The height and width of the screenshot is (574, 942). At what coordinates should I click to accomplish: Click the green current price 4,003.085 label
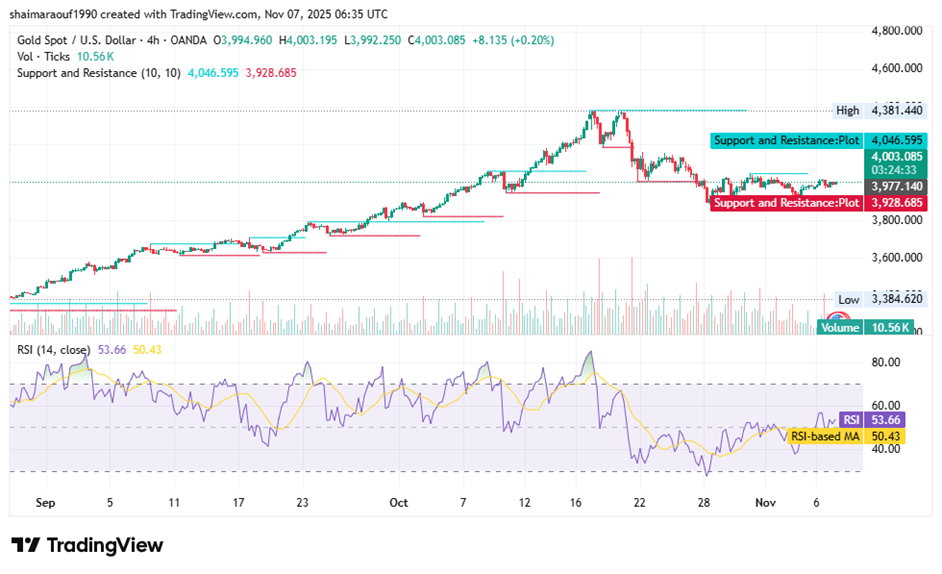click(897, 156)
